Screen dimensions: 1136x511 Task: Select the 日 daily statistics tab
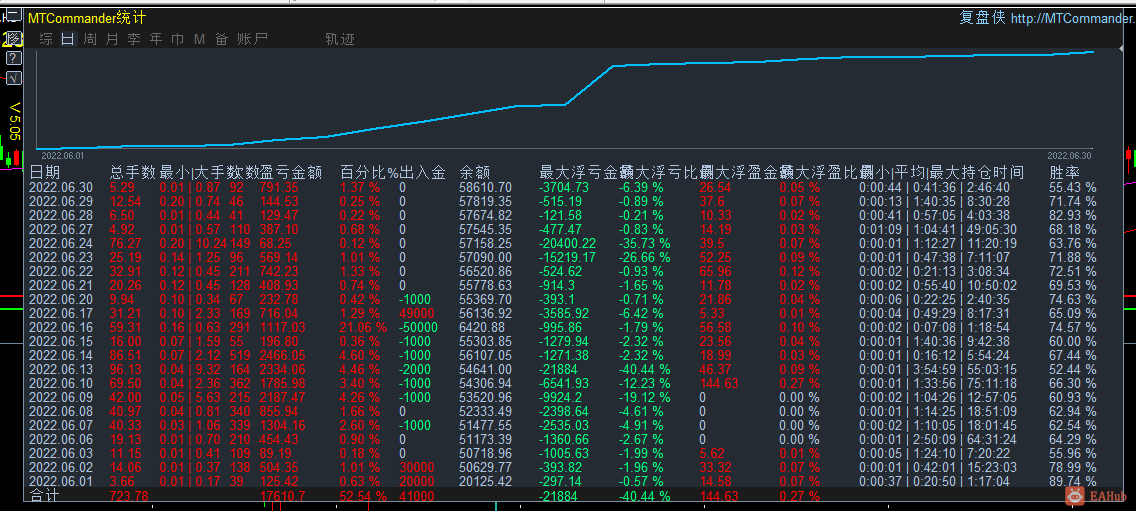[x=67, y=39]
